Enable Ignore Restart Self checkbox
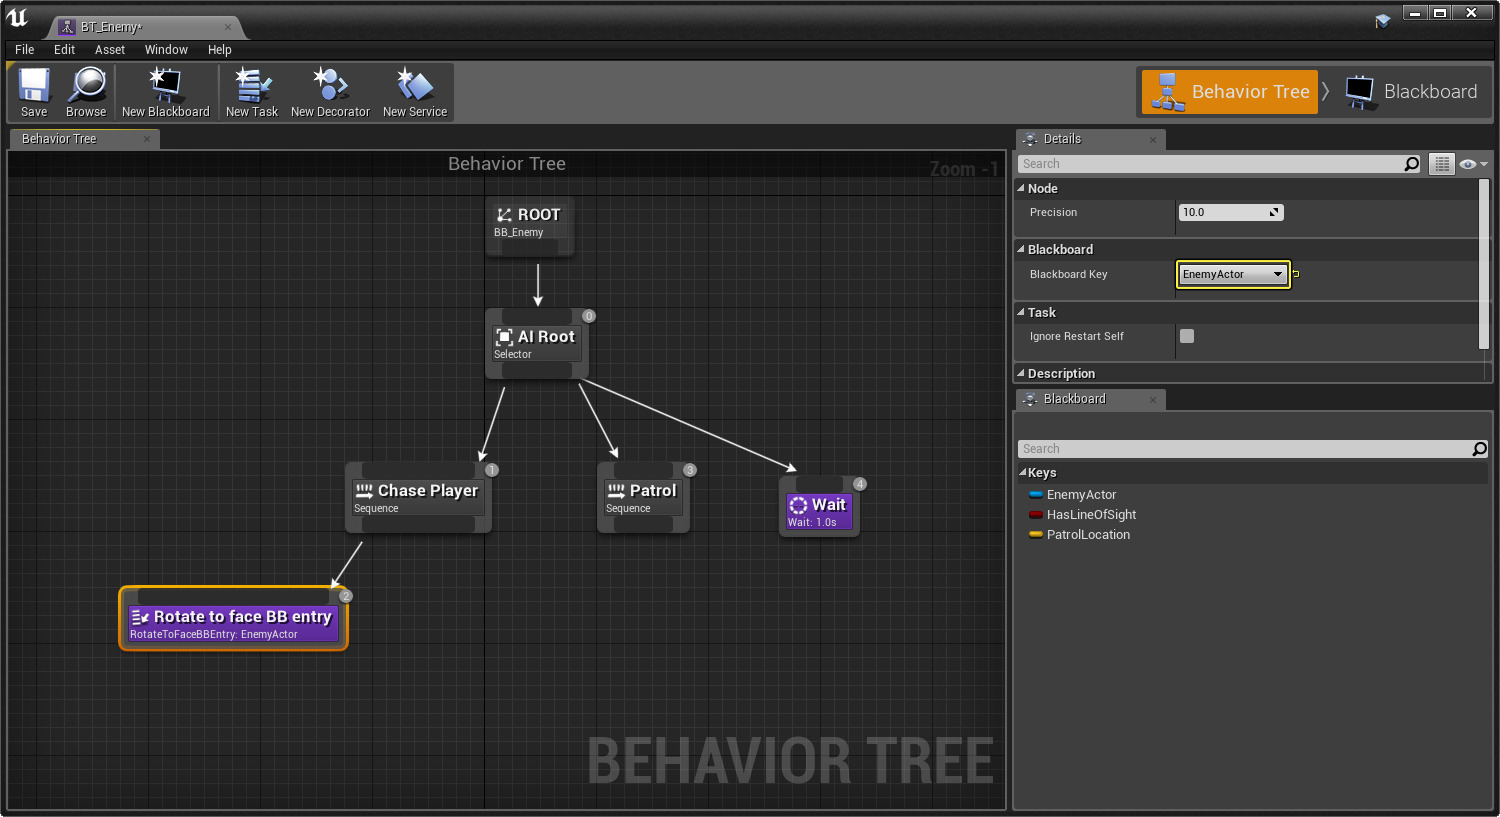The height and width of the screenshot is (817, 1500). click(1187, 336)
